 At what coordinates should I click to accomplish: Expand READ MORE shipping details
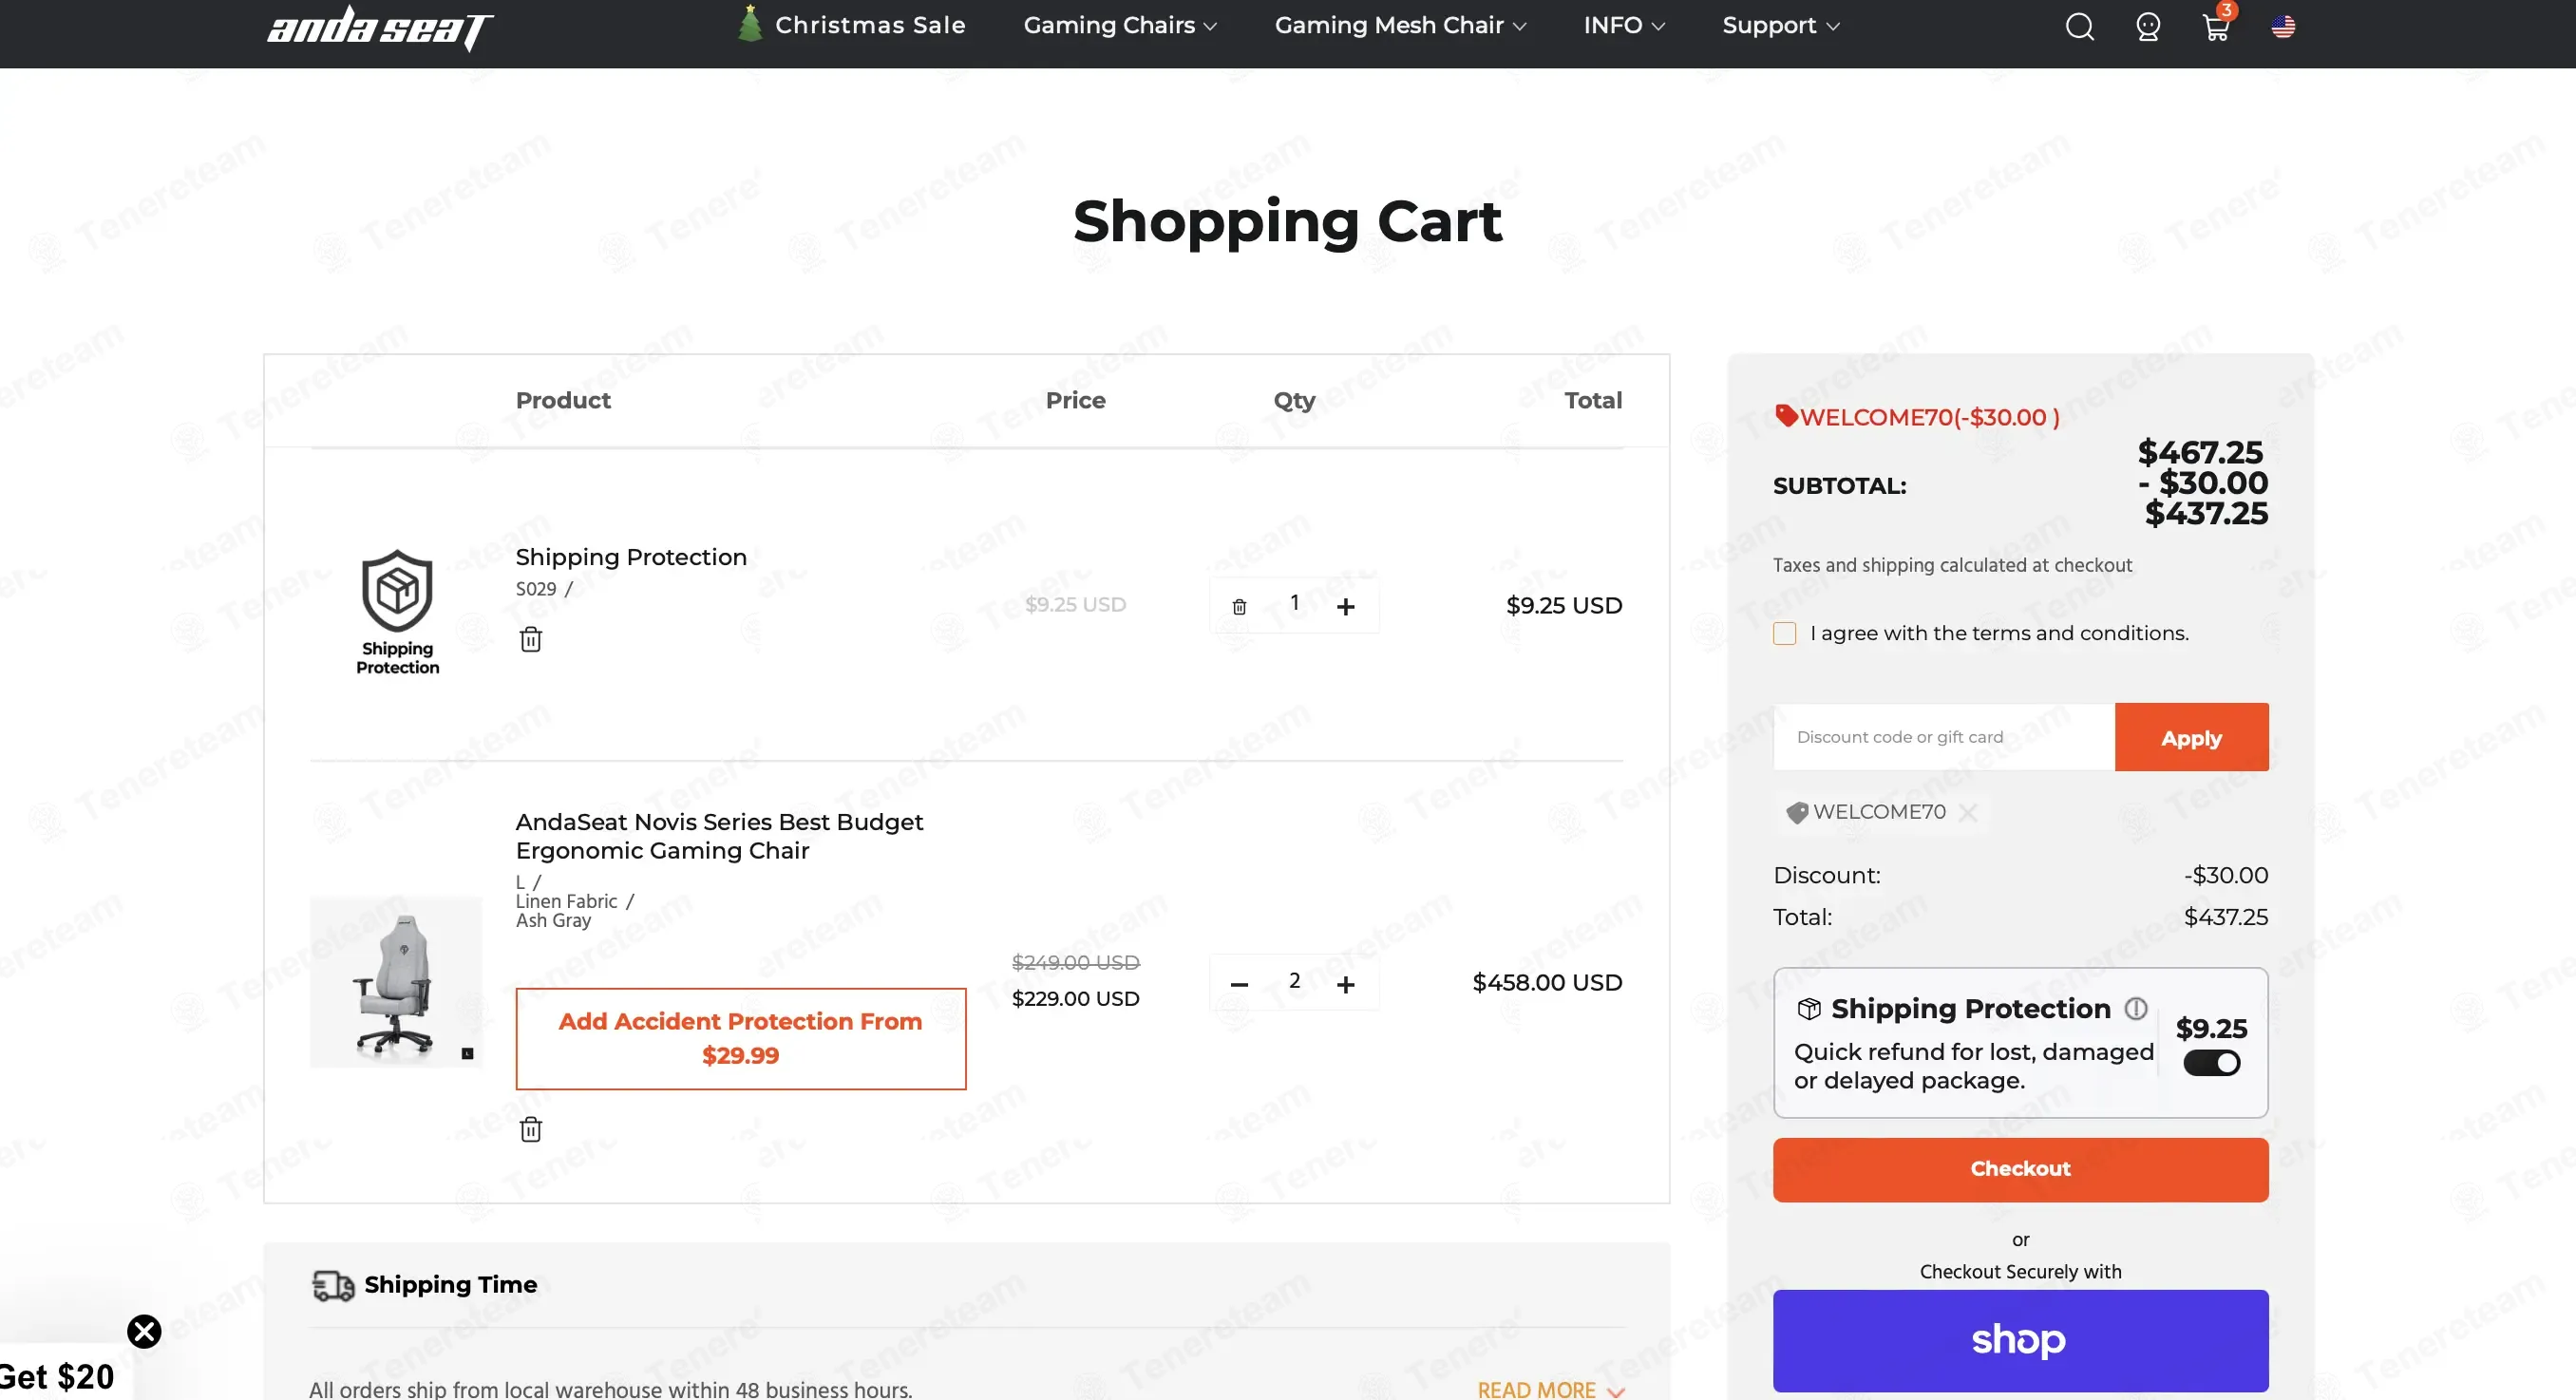click(x=1549, y=1389)
